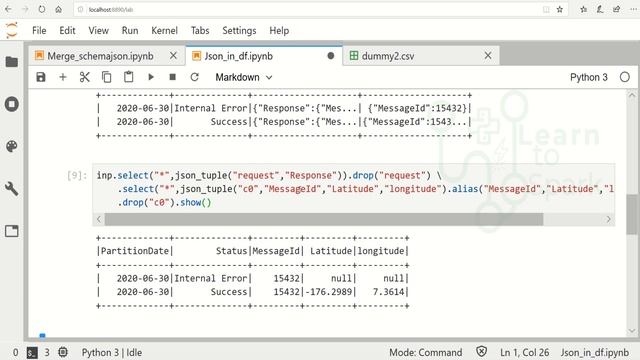This screenshot has width=640, height=360.
Task: Click the [9]: cell prompt
Action: click(77, 176)
